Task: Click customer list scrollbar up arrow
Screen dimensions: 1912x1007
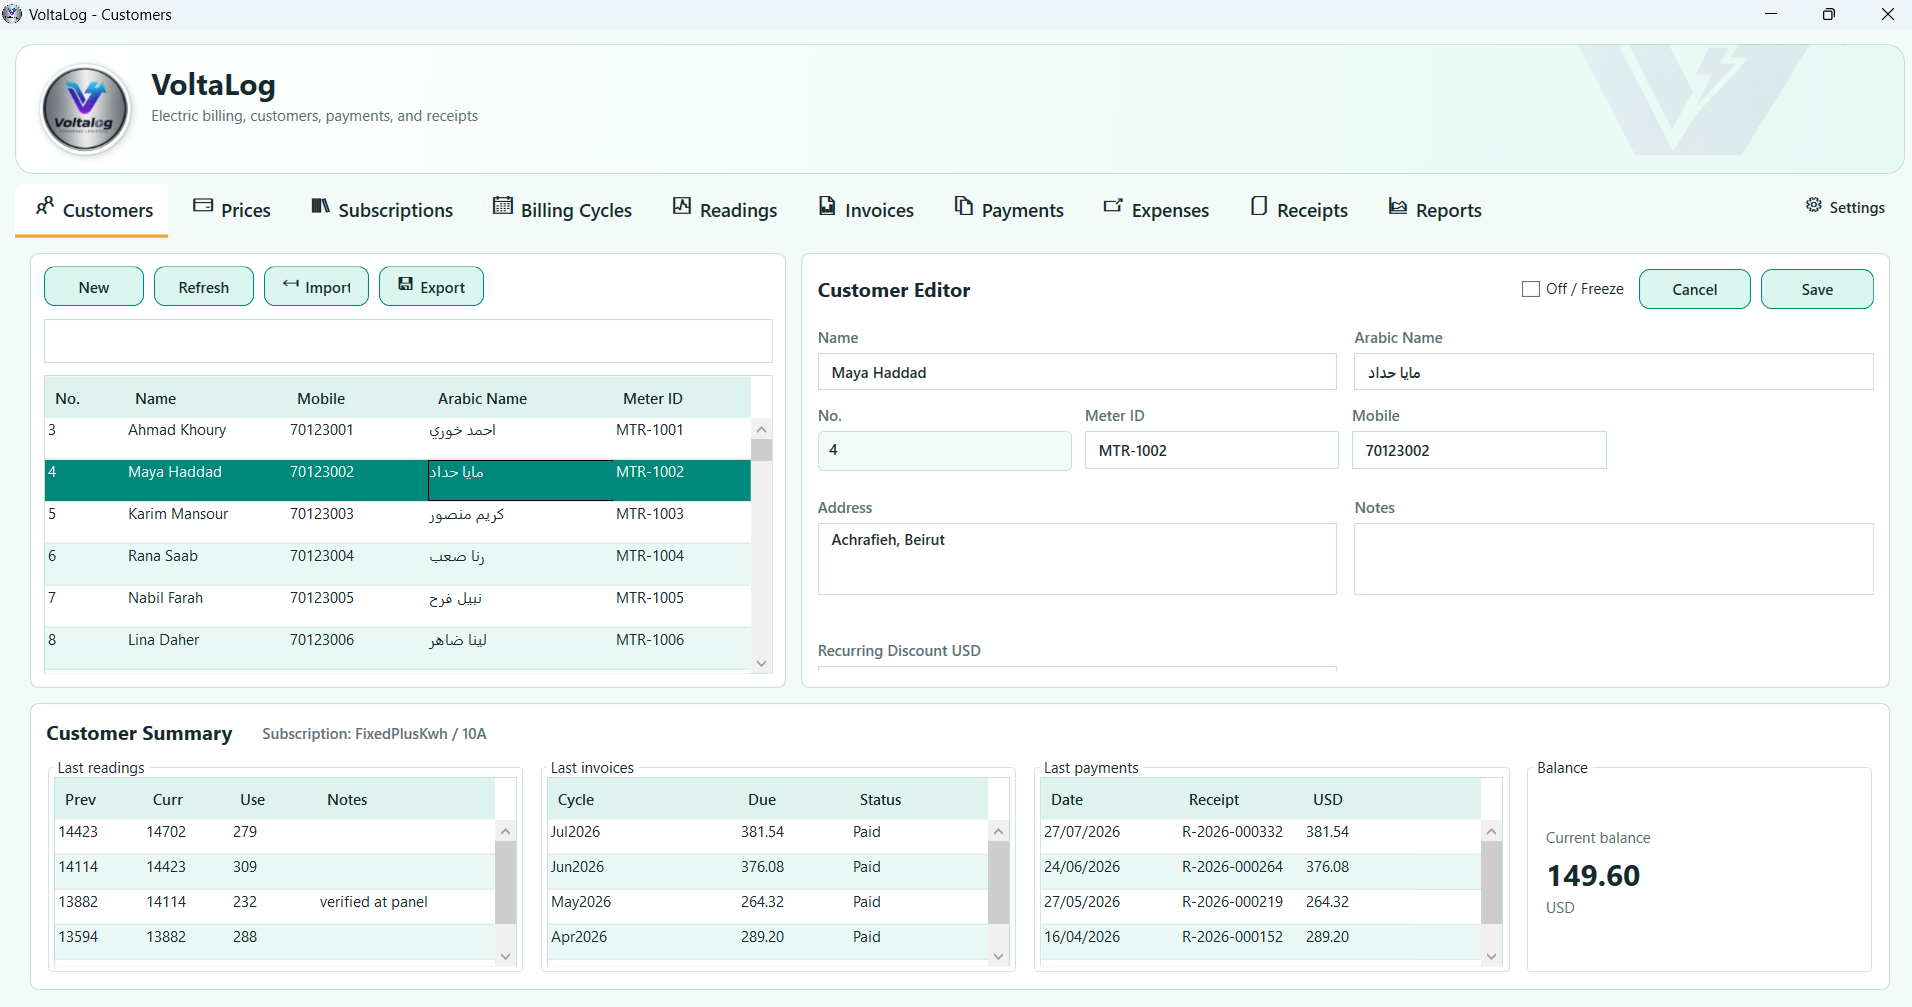Action: (x=762, y=429)
